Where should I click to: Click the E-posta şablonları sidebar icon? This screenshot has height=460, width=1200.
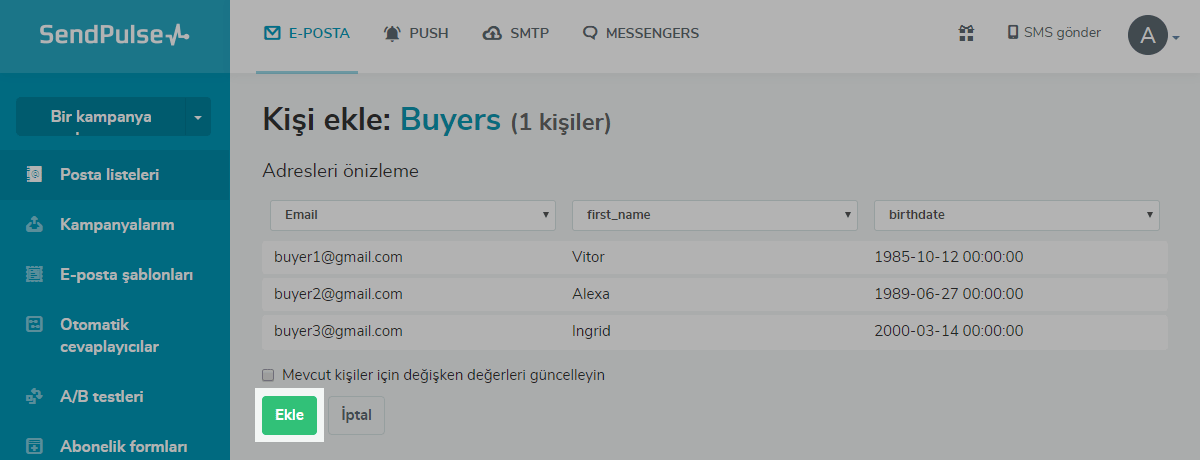(x=34, y=274)
